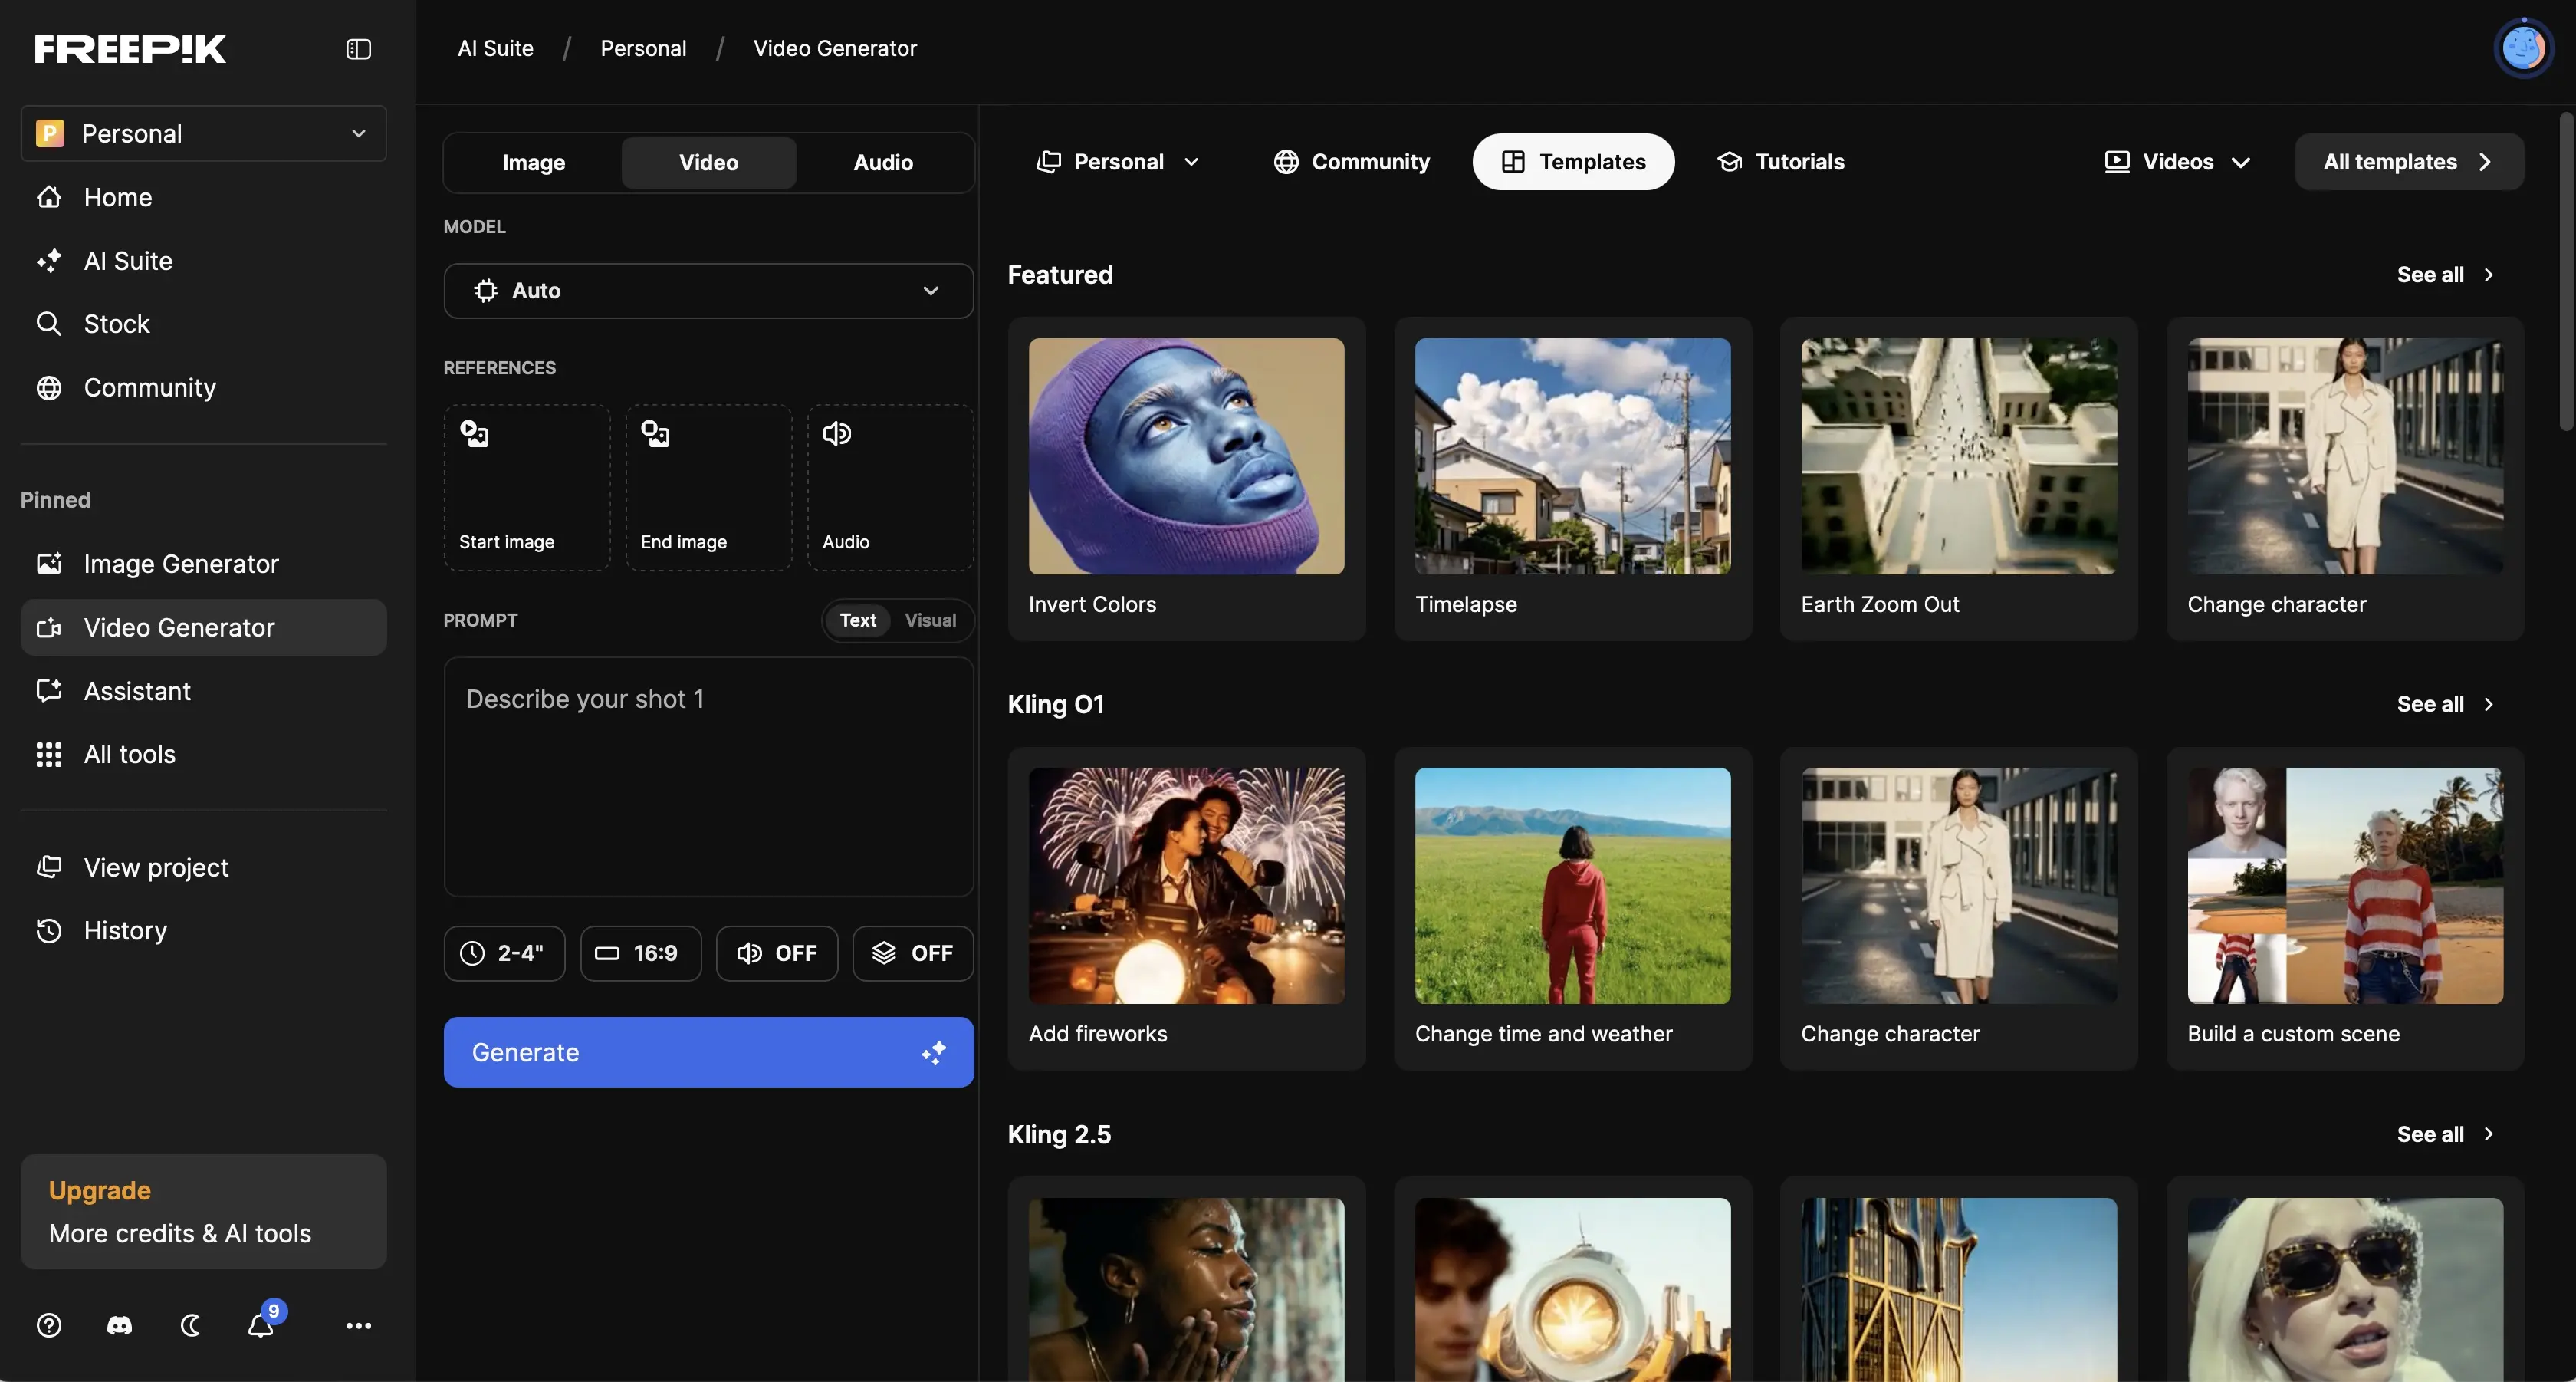
Task: Open notifications bell icon
Action: [x=261, y=1325]
